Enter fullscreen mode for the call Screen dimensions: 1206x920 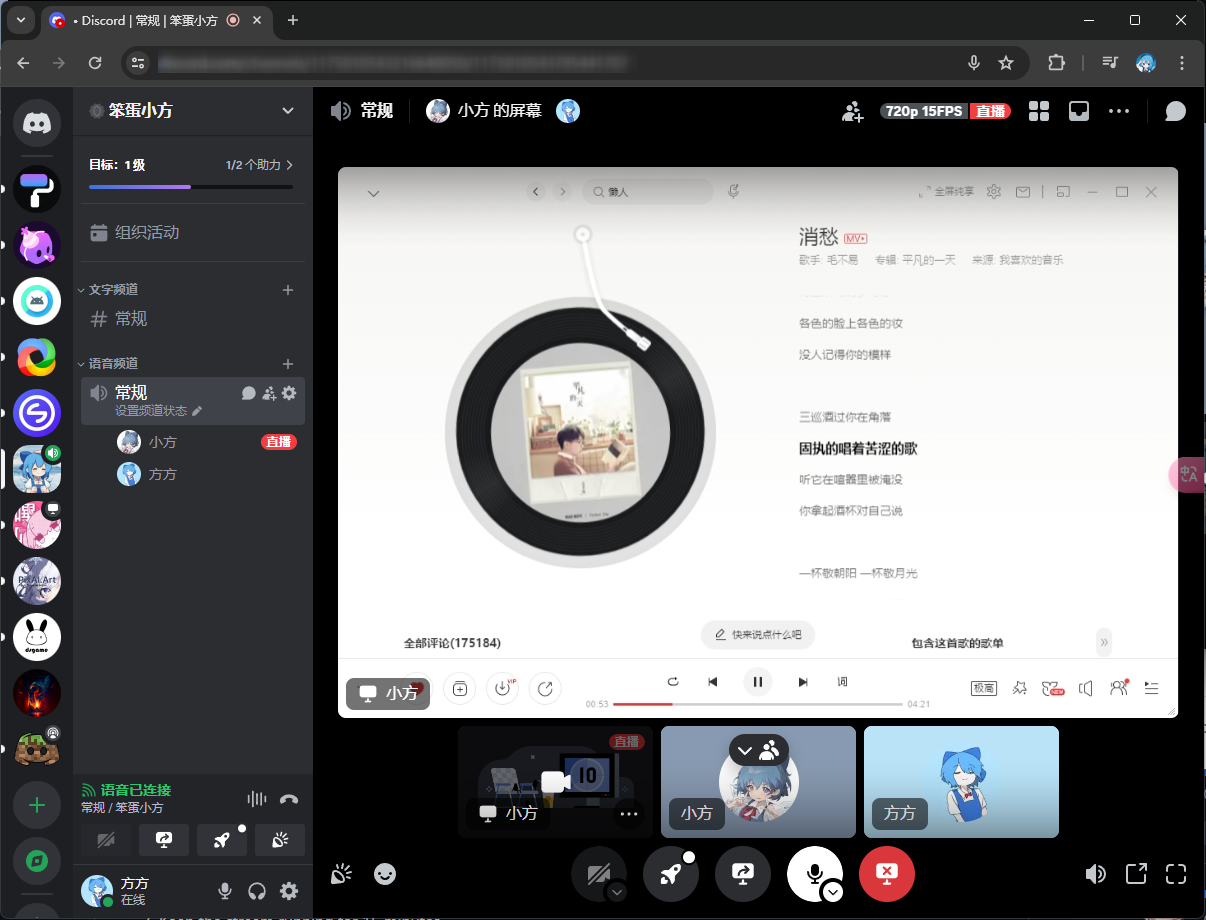1176,874
